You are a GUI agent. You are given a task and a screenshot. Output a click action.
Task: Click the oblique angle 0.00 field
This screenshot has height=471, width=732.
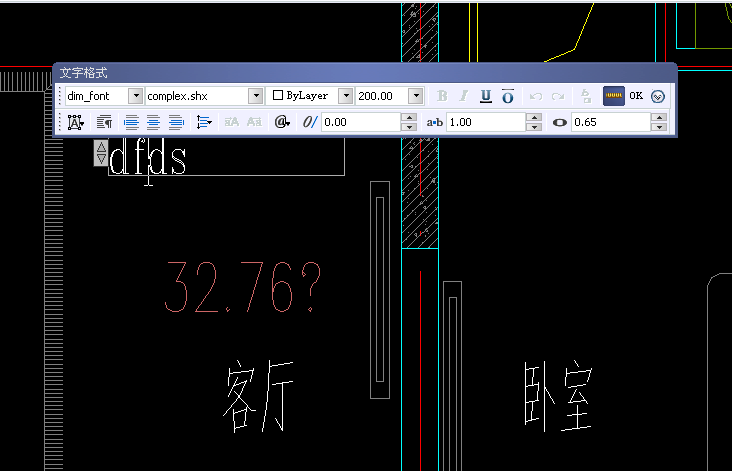tap(361, 122)
